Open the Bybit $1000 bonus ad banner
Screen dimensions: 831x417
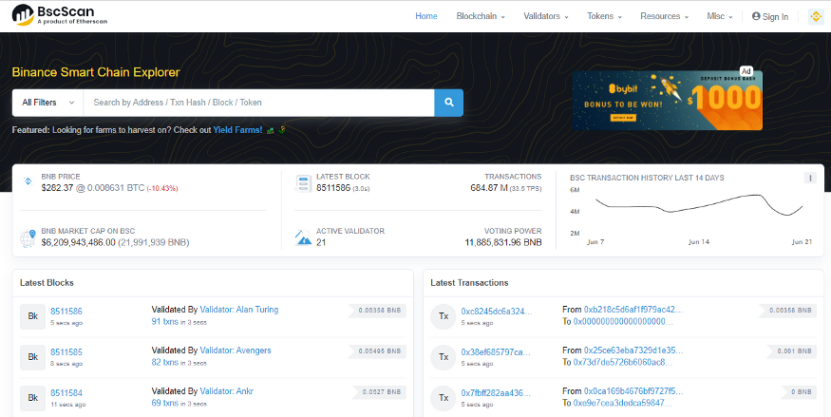(667, 100)
